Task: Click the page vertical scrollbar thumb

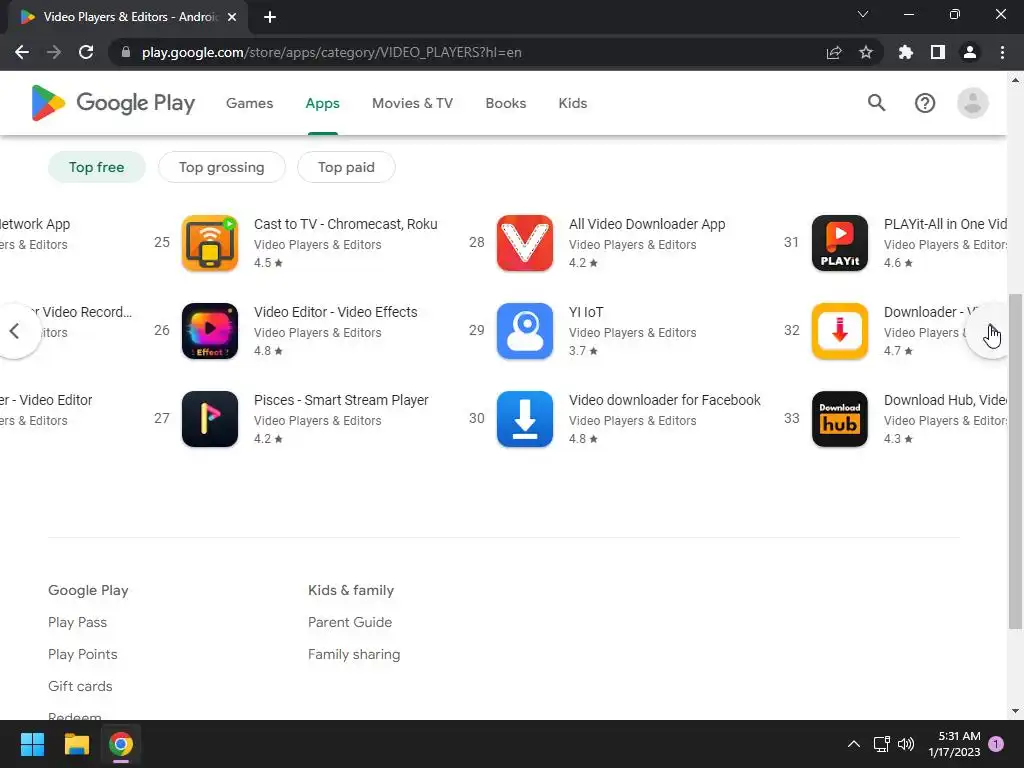Action: click(1015, 461)
